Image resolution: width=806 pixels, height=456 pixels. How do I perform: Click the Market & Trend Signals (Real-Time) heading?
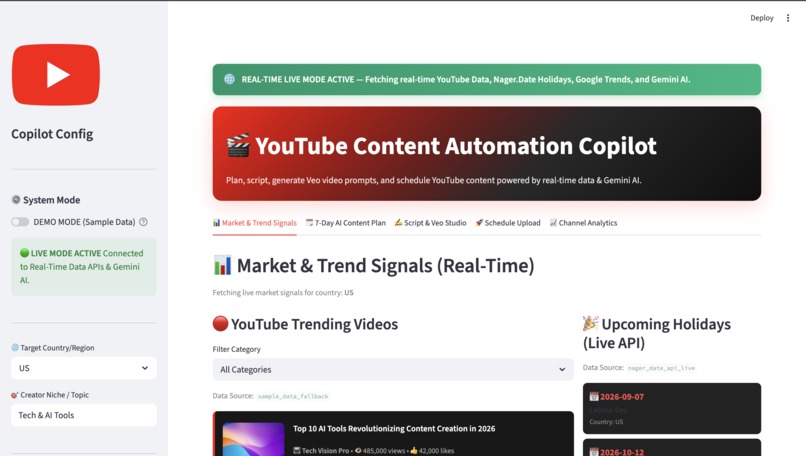386,266
